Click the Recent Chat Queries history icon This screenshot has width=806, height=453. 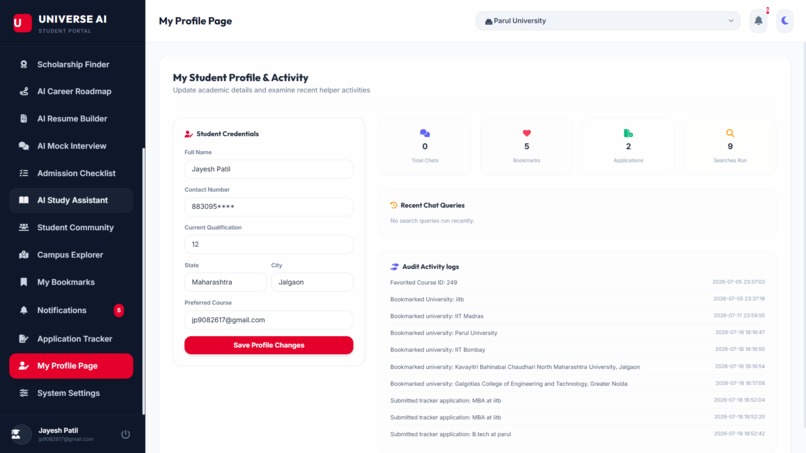coord(394,205)
